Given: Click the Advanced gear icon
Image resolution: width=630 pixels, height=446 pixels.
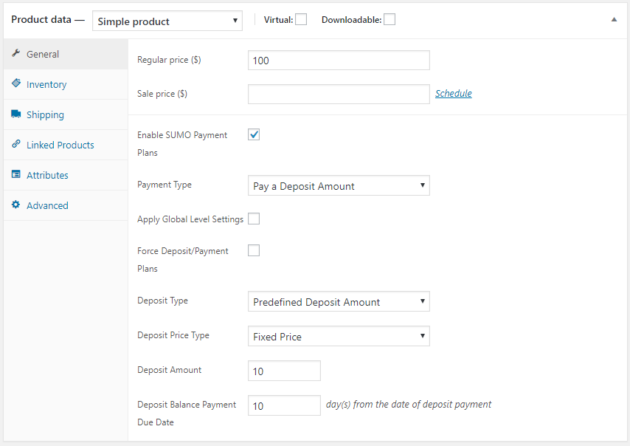Looking at the screenshot, I should coord(16,205).
